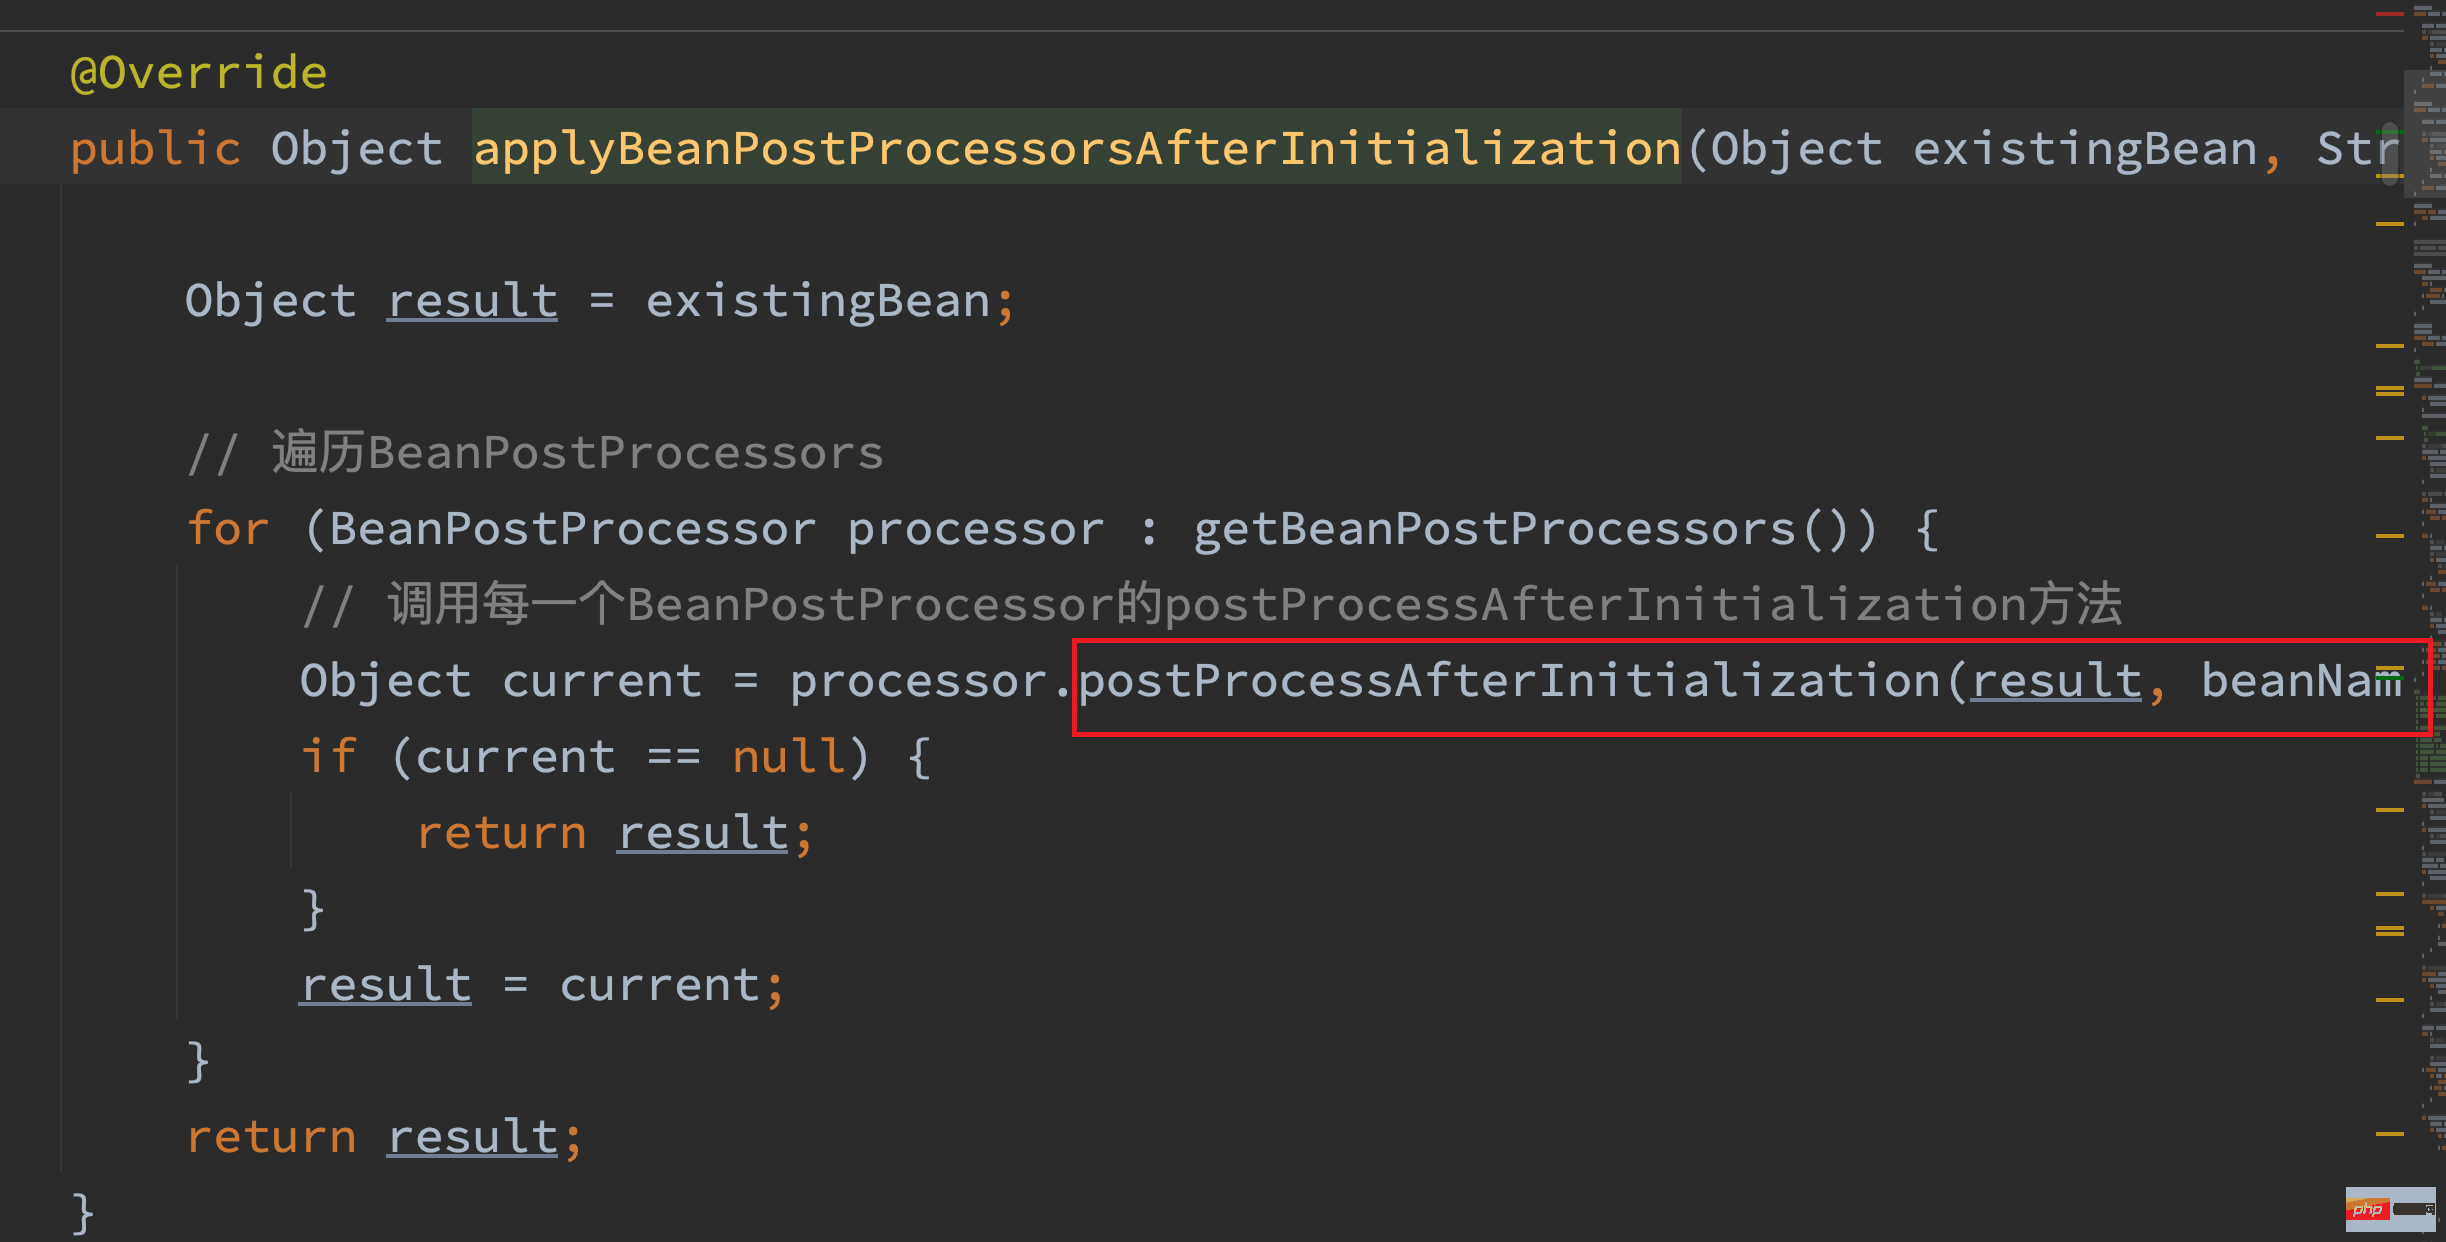Click the php logo badge
The image size is (2446, 1242).
pos(2367,1209)
